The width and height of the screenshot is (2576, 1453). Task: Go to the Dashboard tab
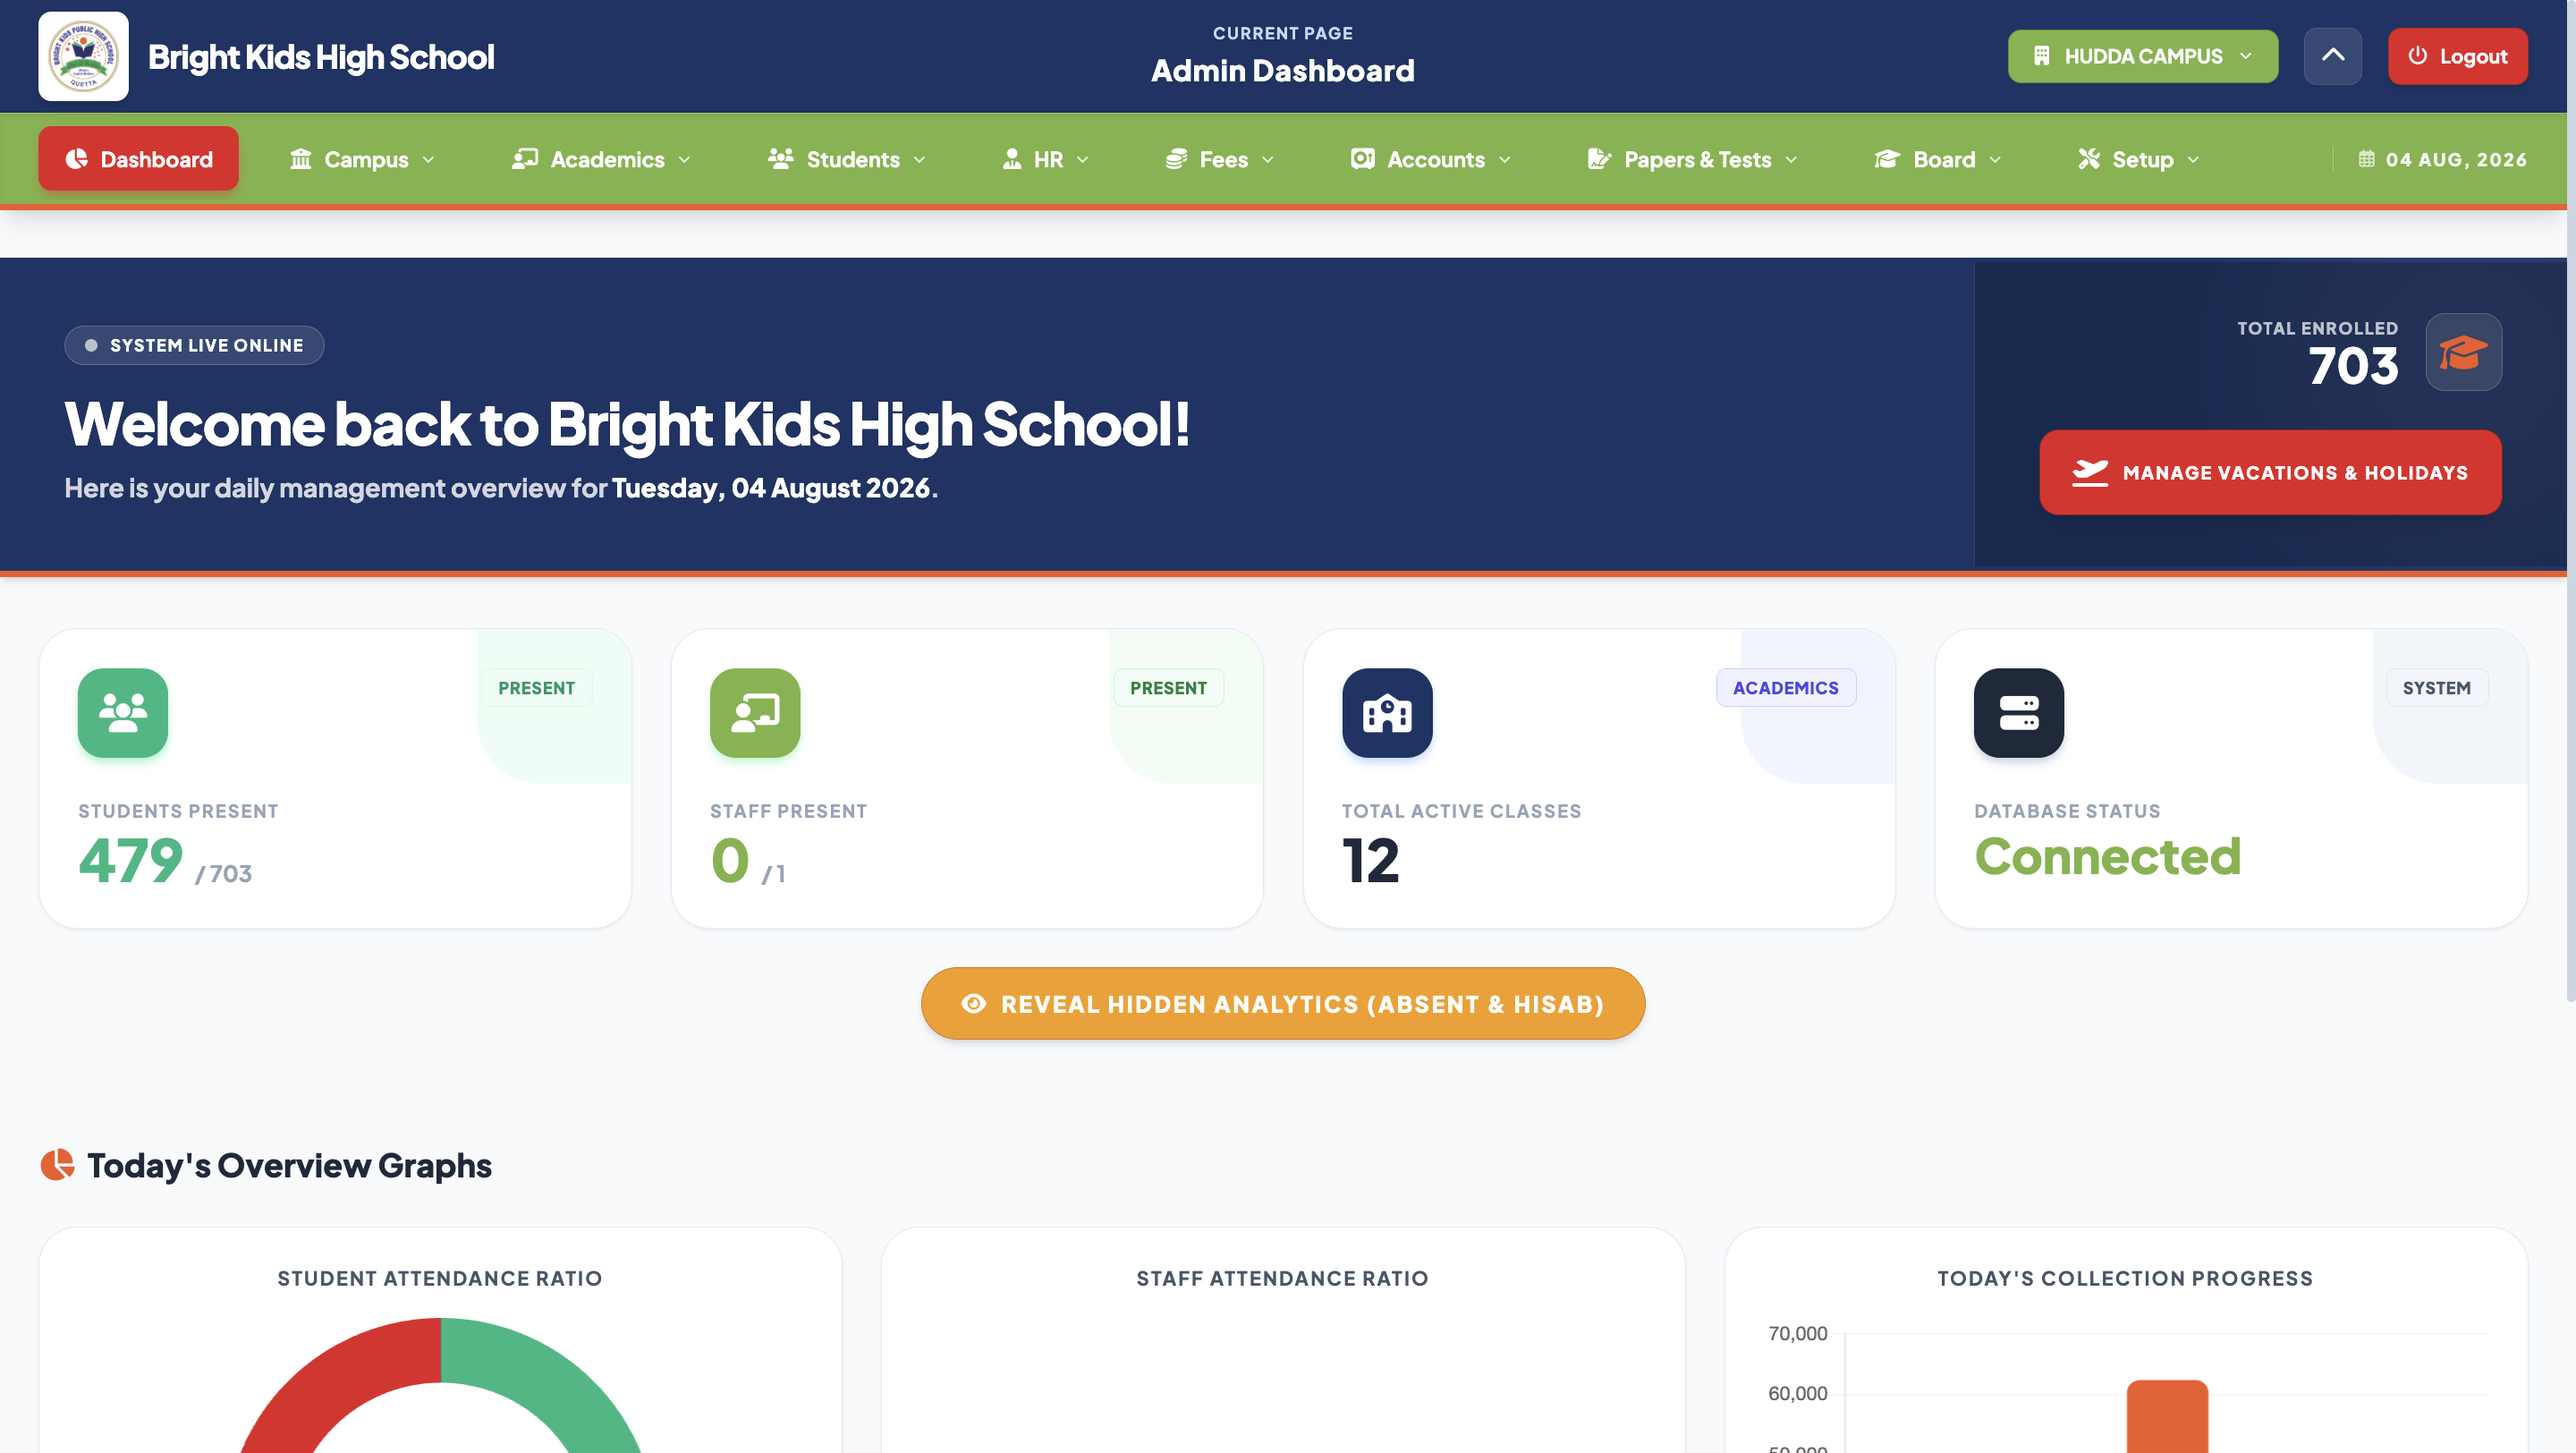pos(139,158)
